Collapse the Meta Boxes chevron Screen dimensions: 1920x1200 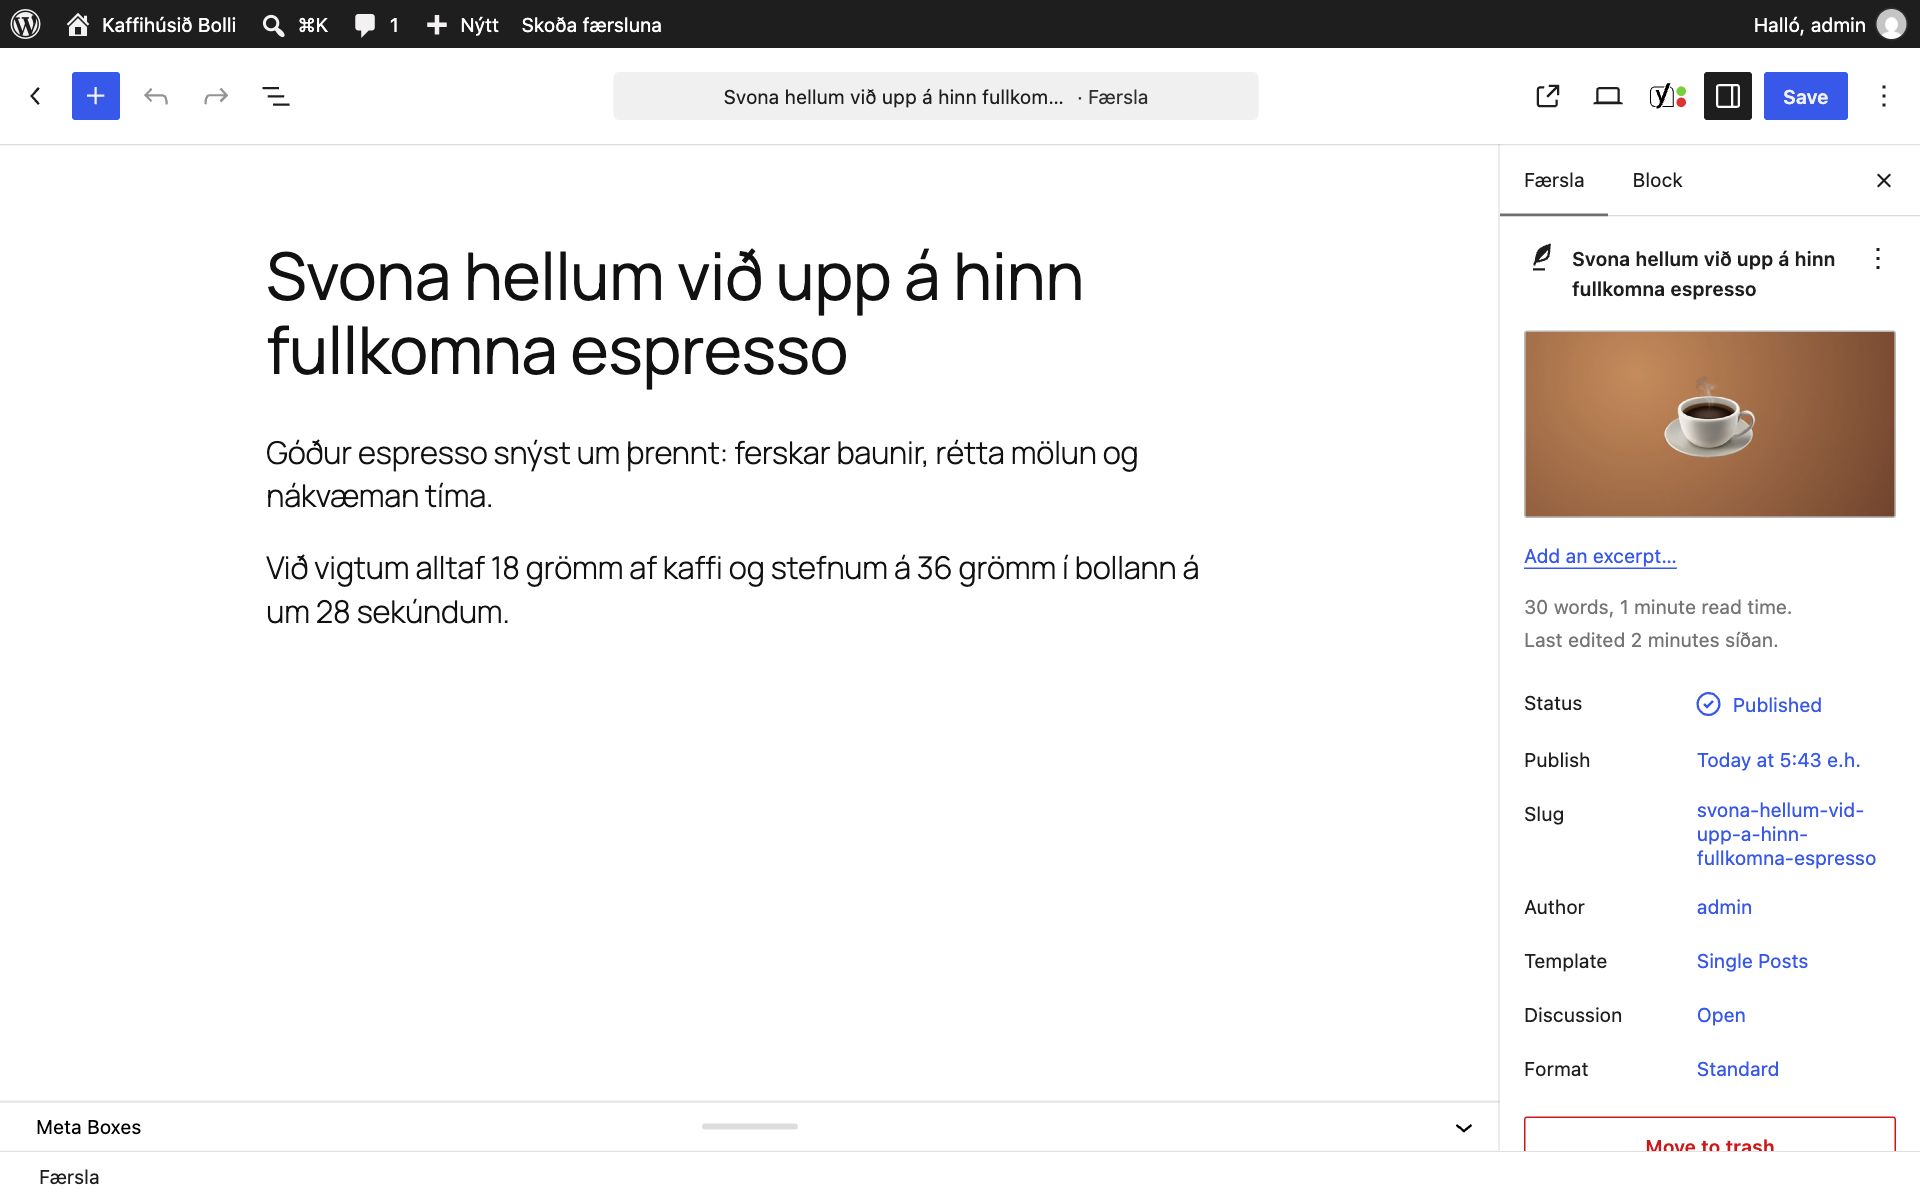(1464, 1127)
